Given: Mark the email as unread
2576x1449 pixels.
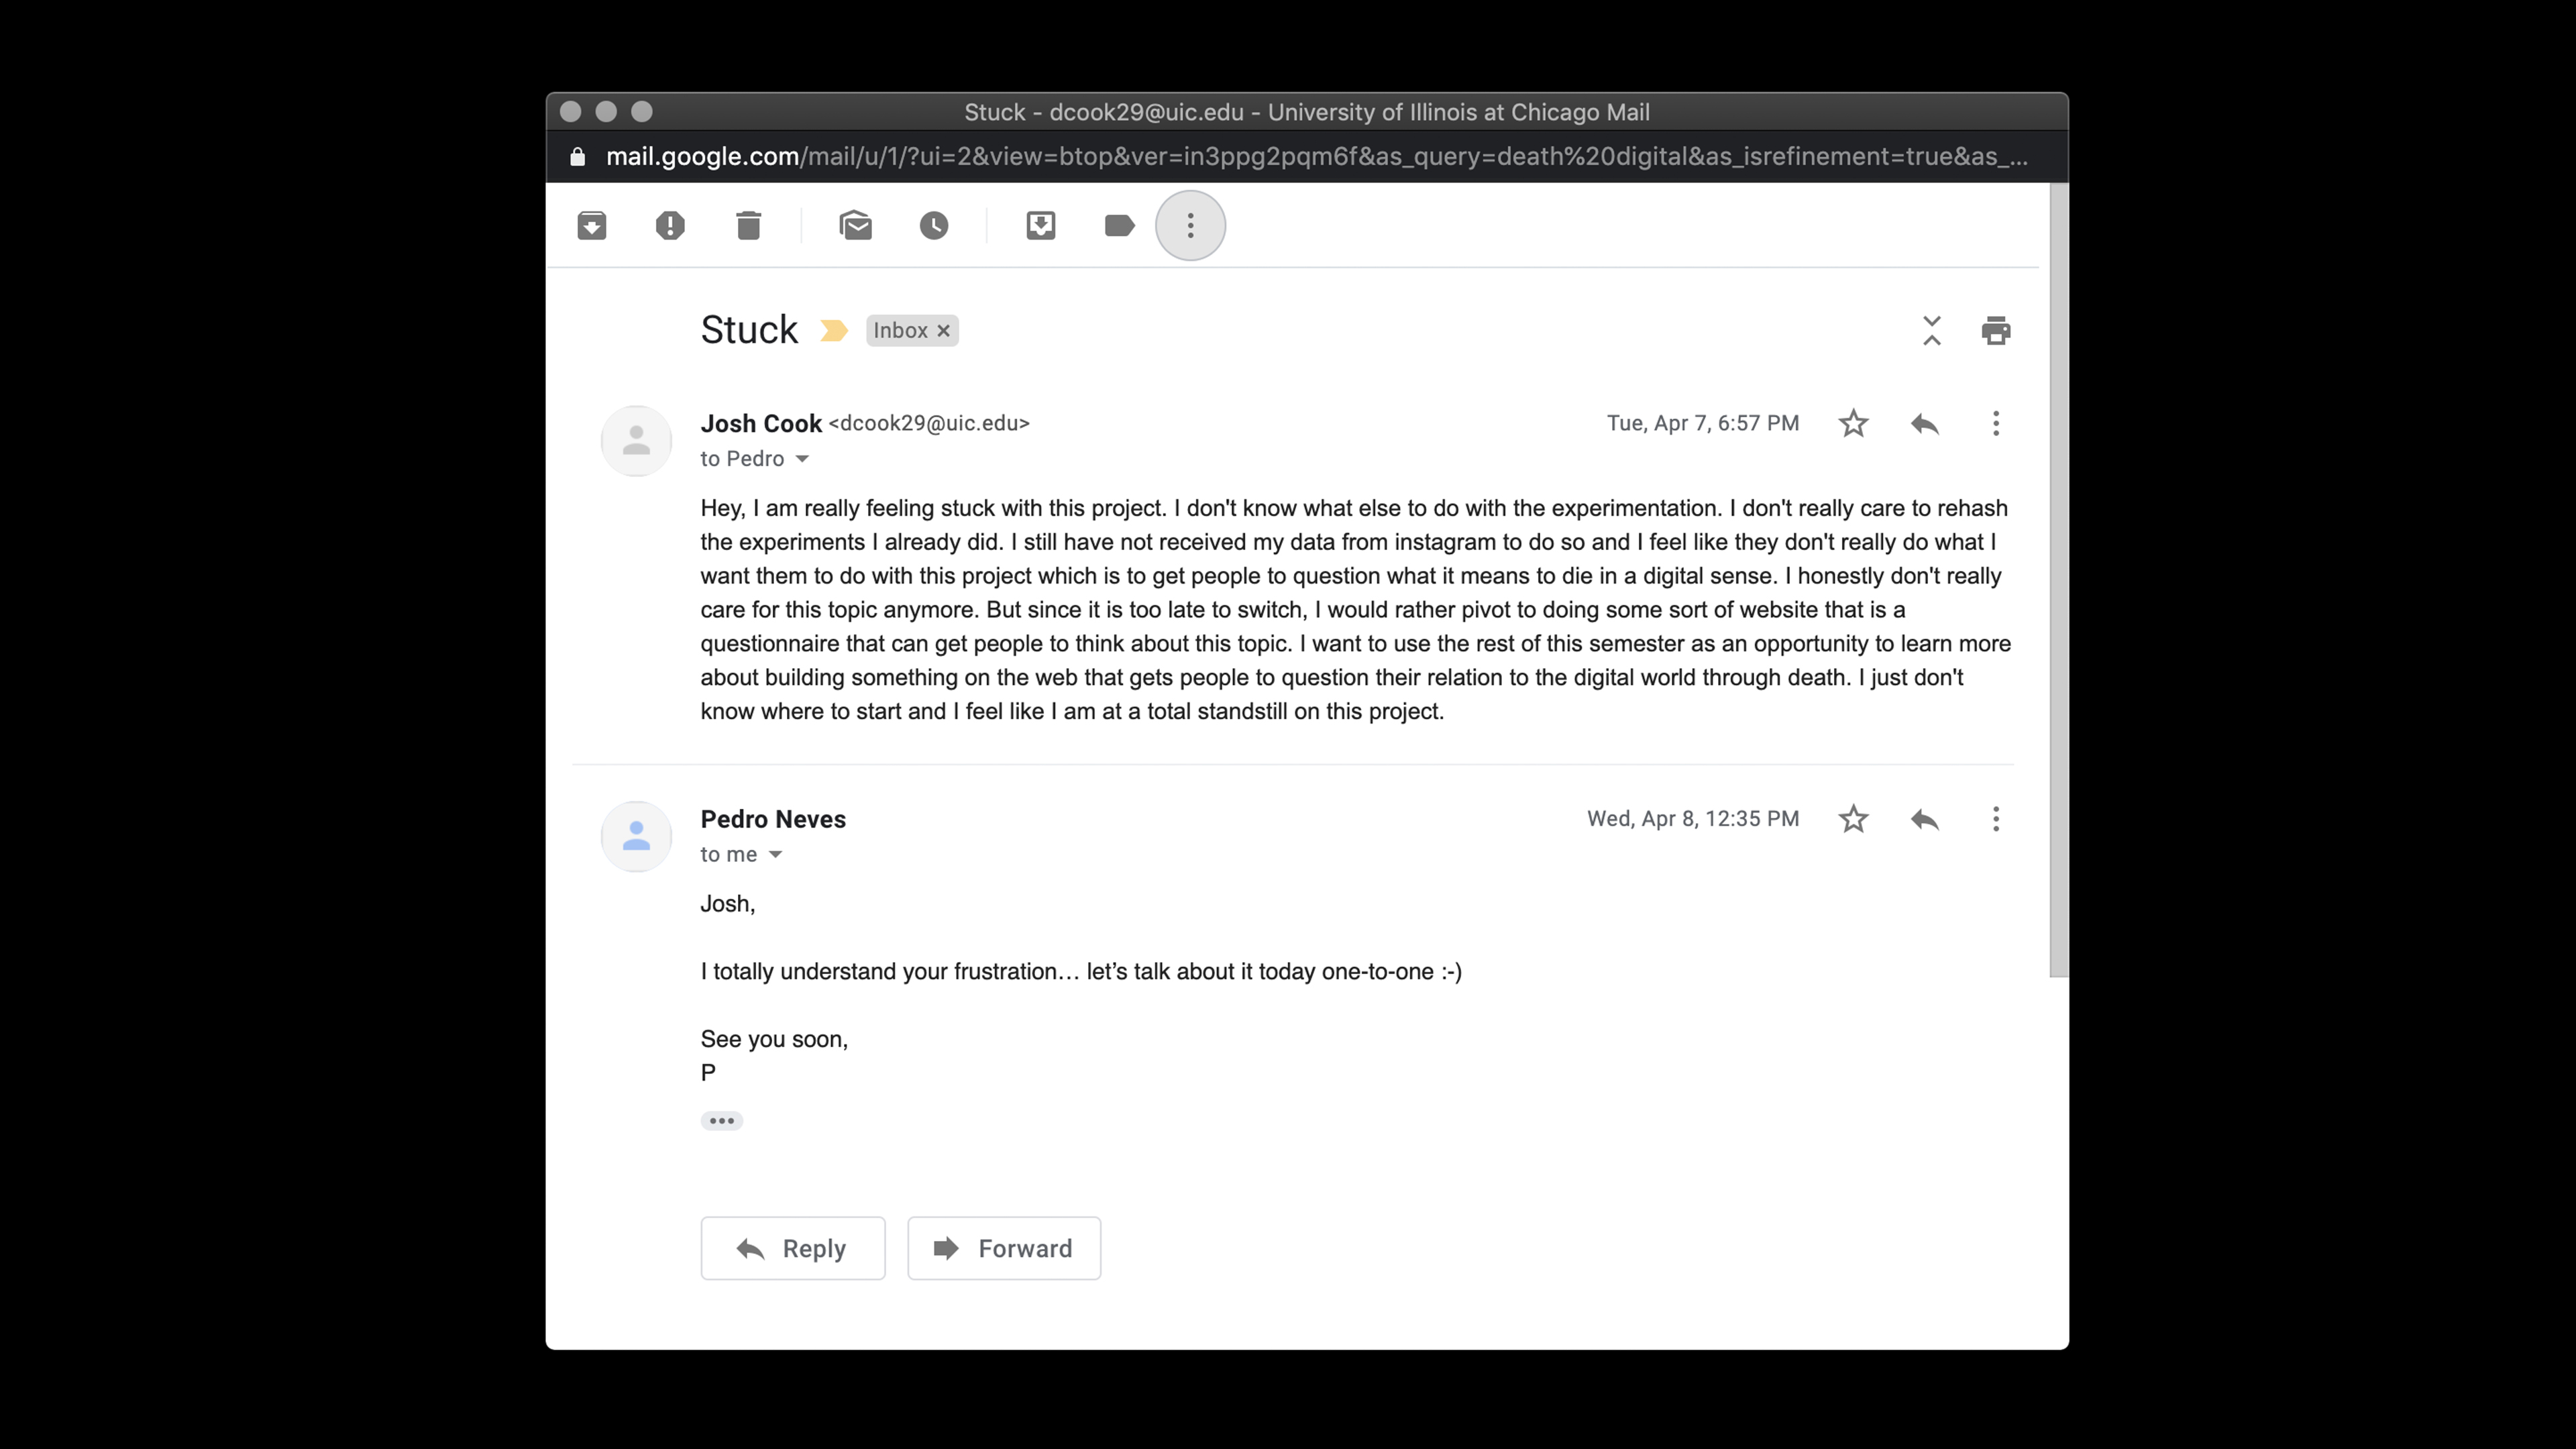Looking at the screenshot, I should 856,226.
